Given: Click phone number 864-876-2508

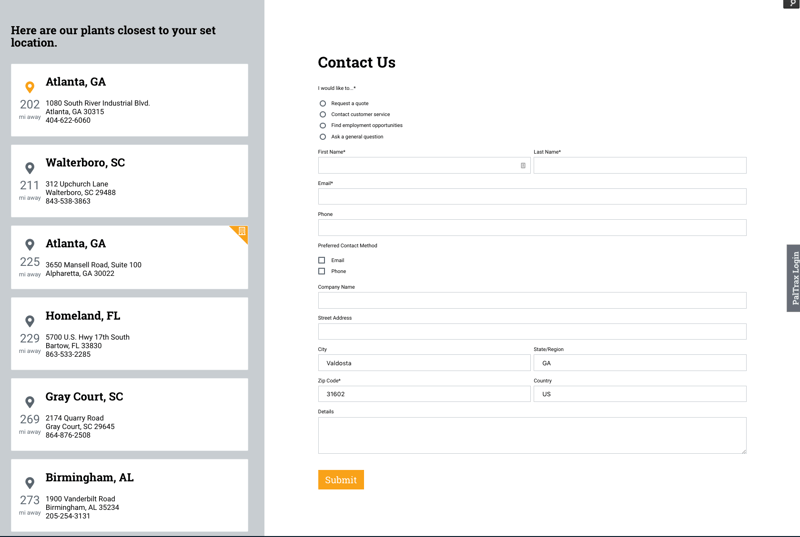Looking at the screenshot, I should (68, 435).
